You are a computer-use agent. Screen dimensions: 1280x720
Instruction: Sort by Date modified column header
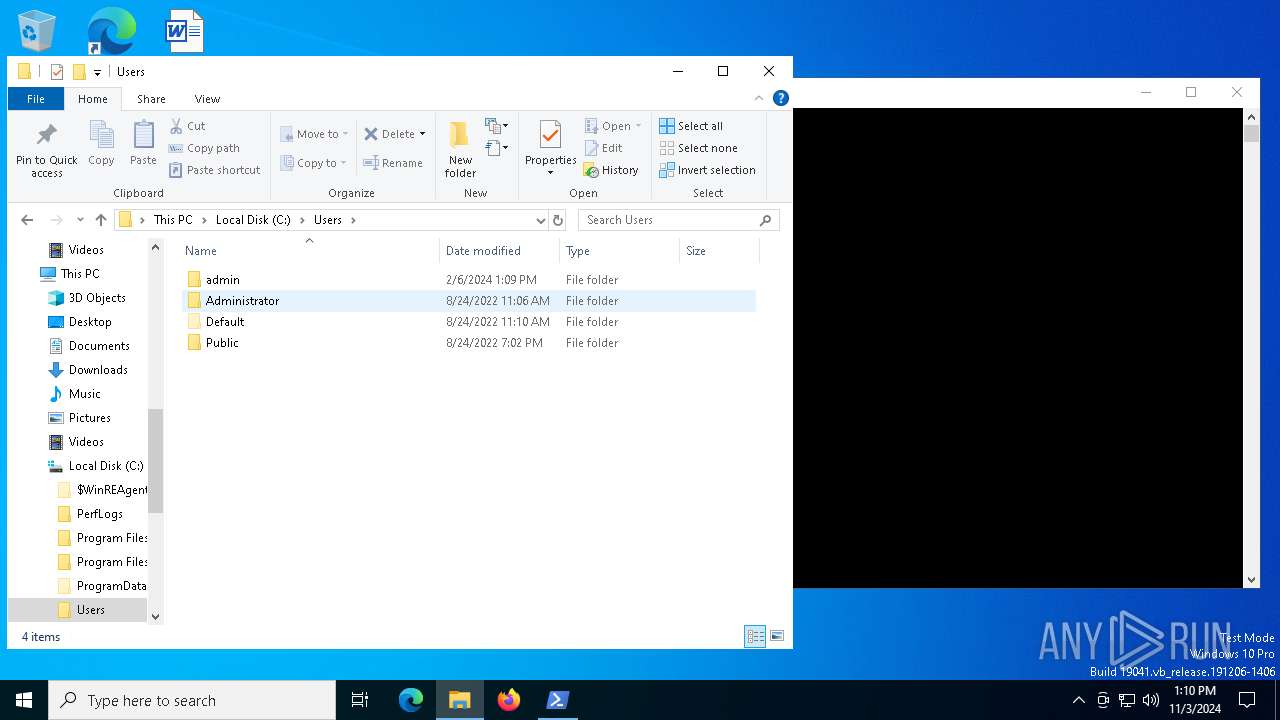click(499, 251)
